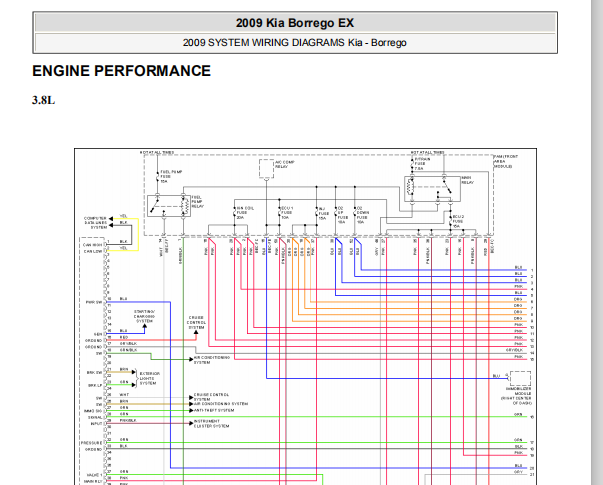603x485 pixels.
Task: Click the "O2 UP FUSE" label
Action: [x=341, y=215]
